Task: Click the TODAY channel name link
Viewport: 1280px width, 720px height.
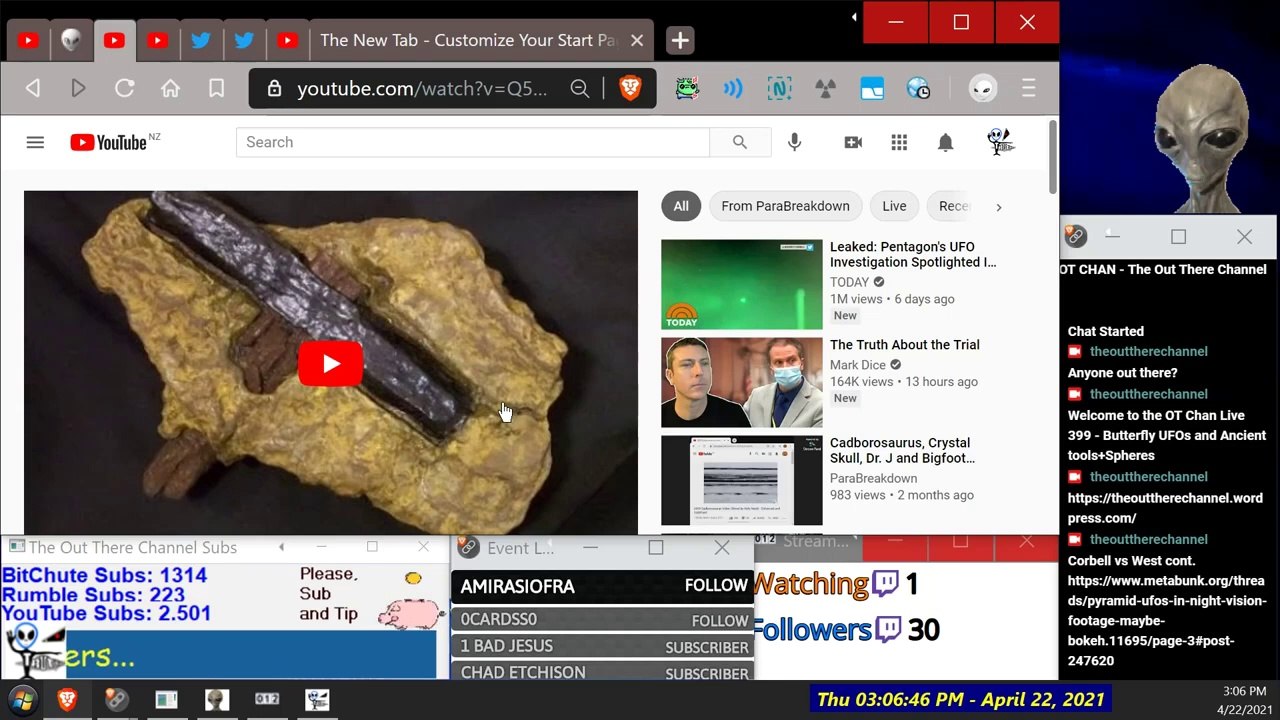Action: [850, 282]
